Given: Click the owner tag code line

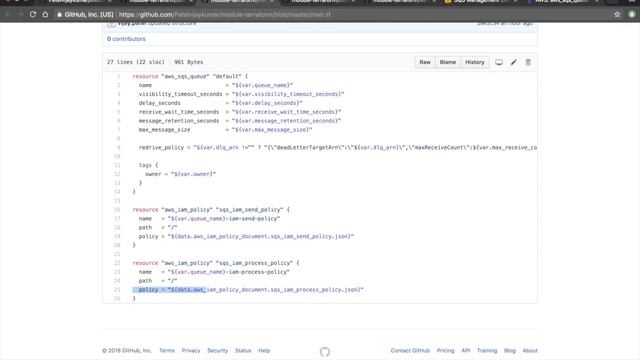Looking at the screenshot, I should point(180,174).
